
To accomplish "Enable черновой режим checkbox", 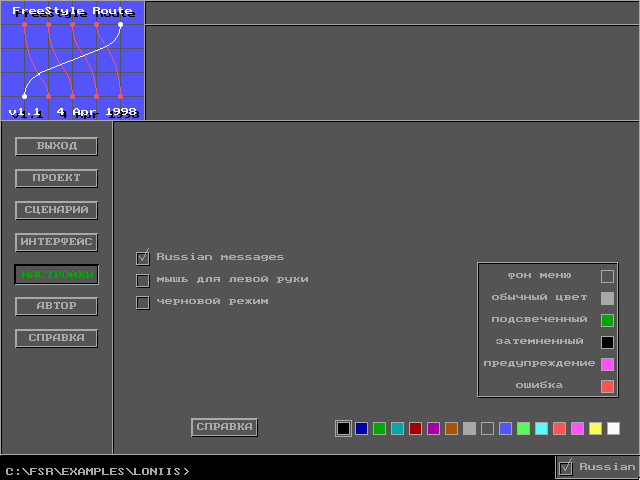I will tap(142, 302).
